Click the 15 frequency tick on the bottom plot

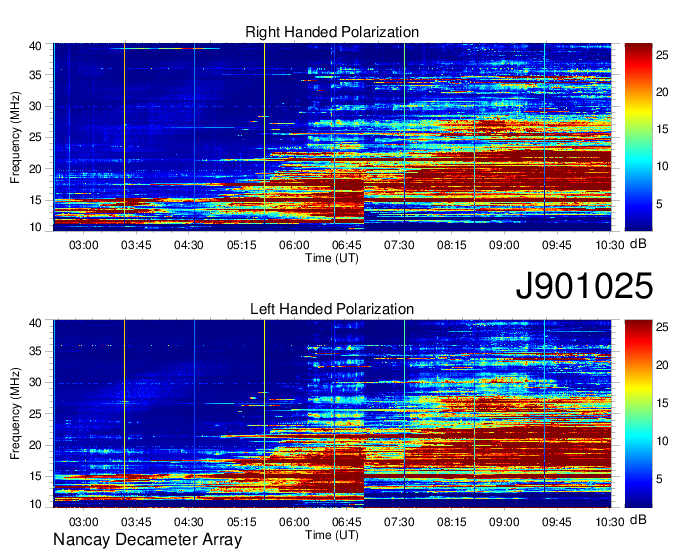(35, 477)
